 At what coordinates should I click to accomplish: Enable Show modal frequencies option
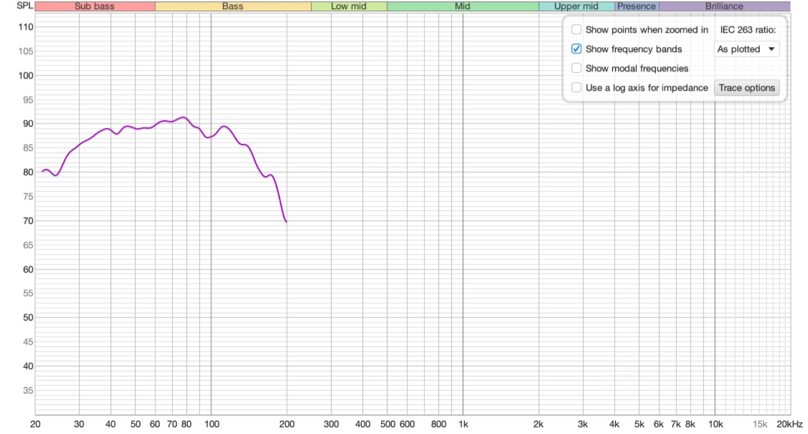[576, 68]
